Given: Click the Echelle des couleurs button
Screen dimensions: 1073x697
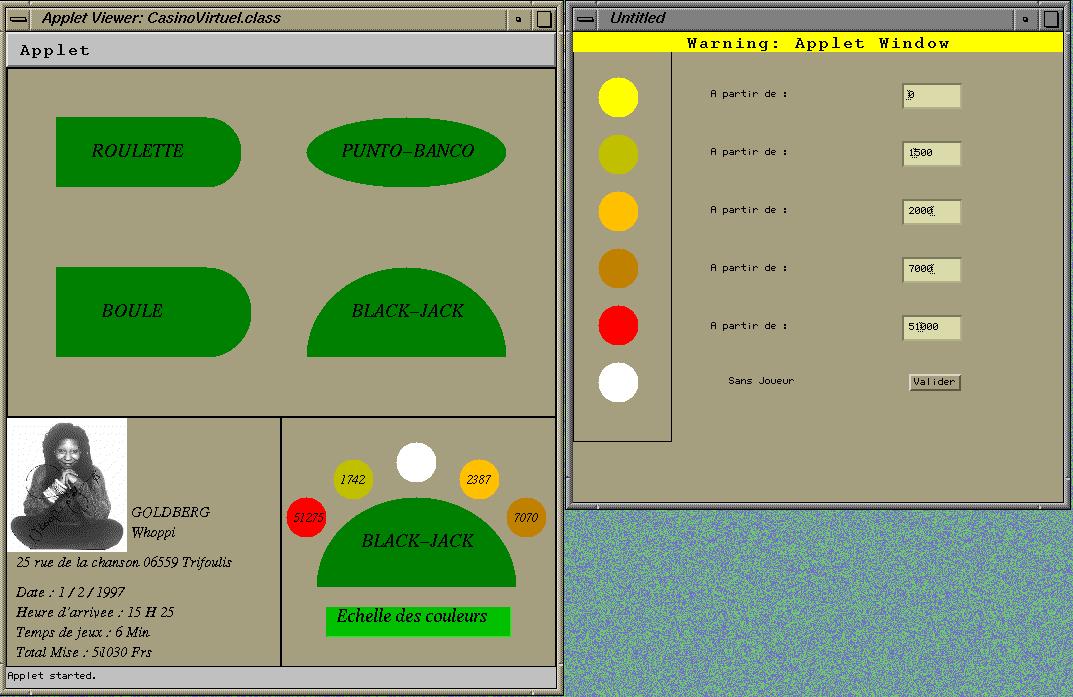Looking at the screenshot, I should point(417,620).
